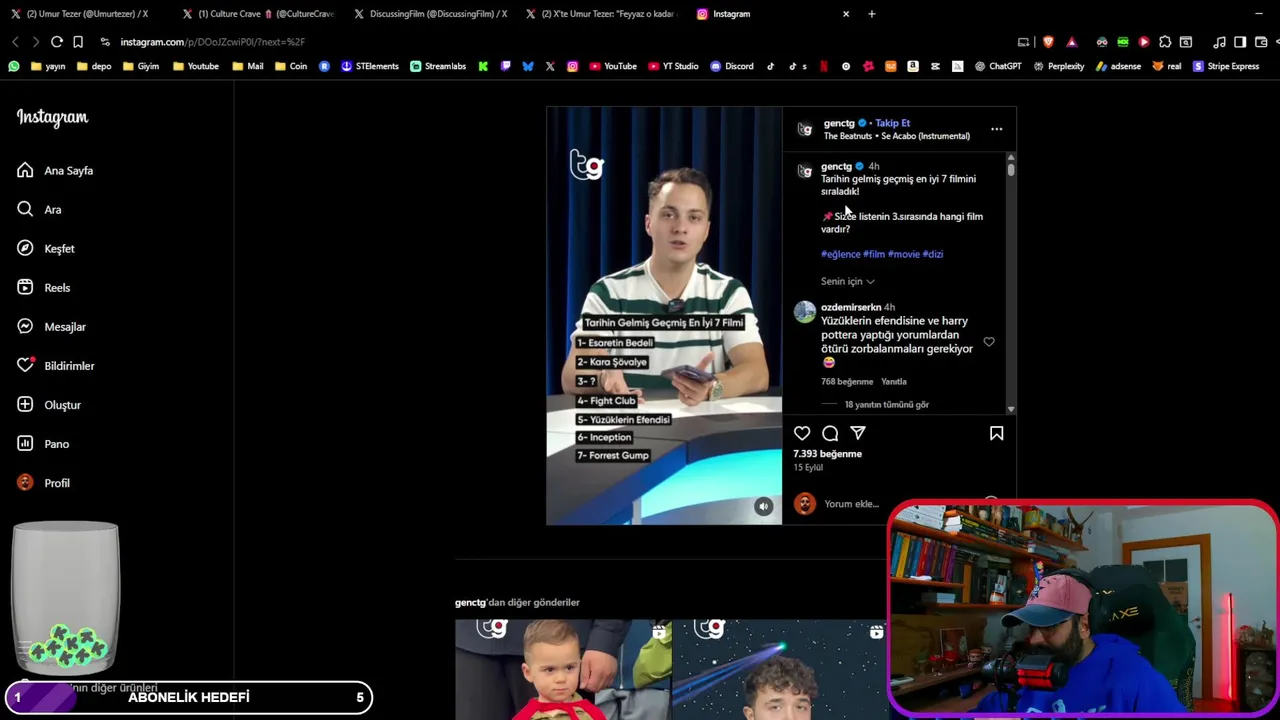
Task: Open Profil in the sidebar
Action: 43,483
